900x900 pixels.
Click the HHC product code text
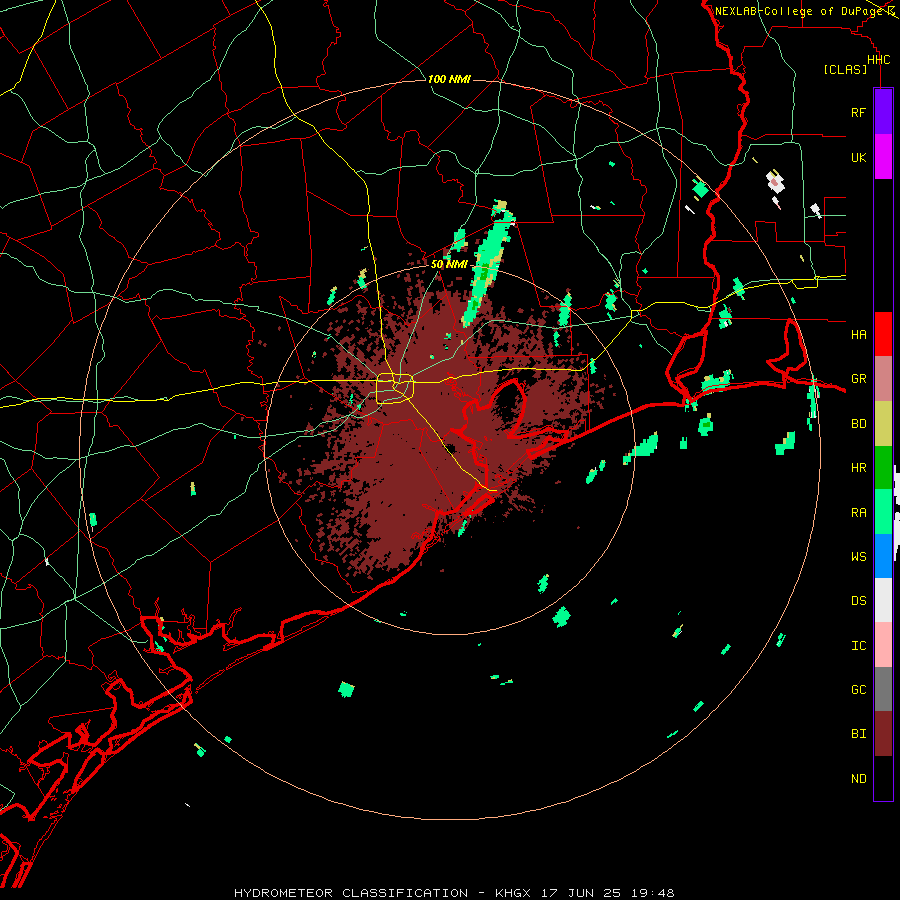[x=878, y=60]
